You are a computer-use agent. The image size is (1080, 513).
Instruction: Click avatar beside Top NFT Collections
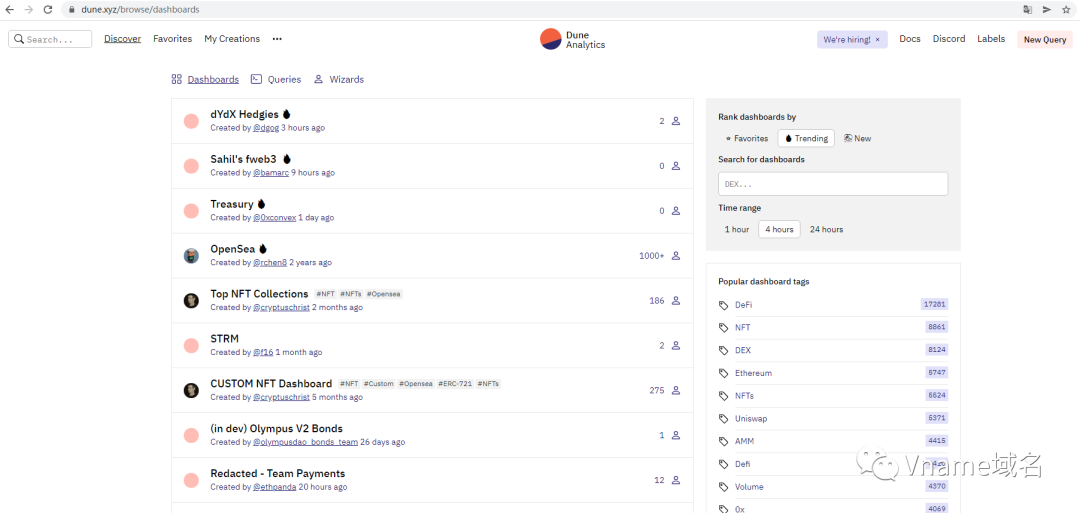[191, 301]
